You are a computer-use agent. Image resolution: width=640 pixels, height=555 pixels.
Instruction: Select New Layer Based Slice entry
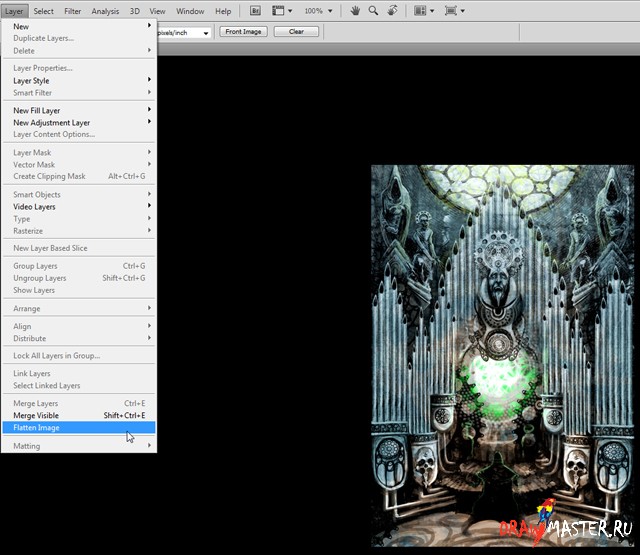79,248
